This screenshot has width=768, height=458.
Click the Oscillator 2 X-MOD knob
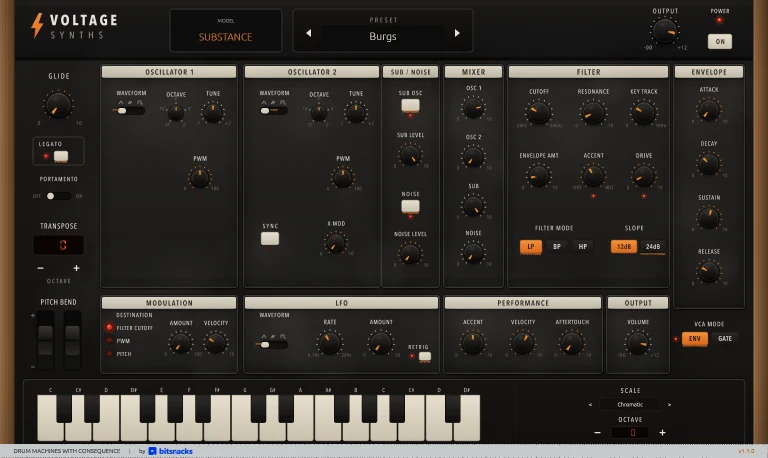point(336,243)
